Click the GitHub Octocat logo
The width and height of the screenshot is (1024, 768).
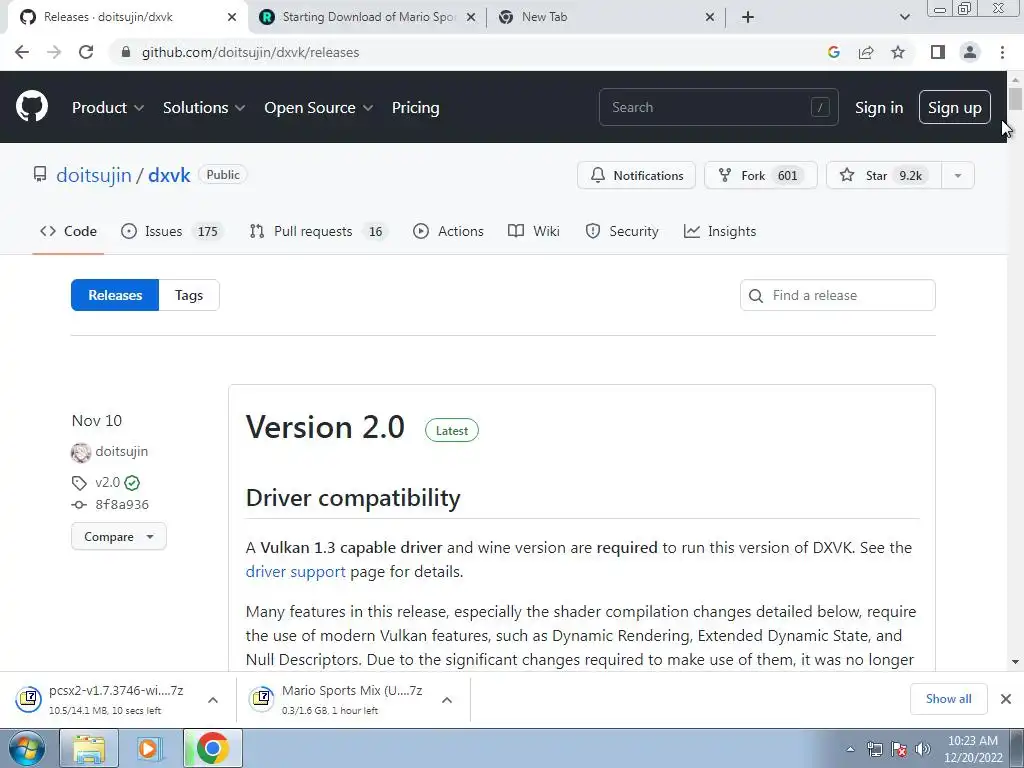click(x=31, y=107)
